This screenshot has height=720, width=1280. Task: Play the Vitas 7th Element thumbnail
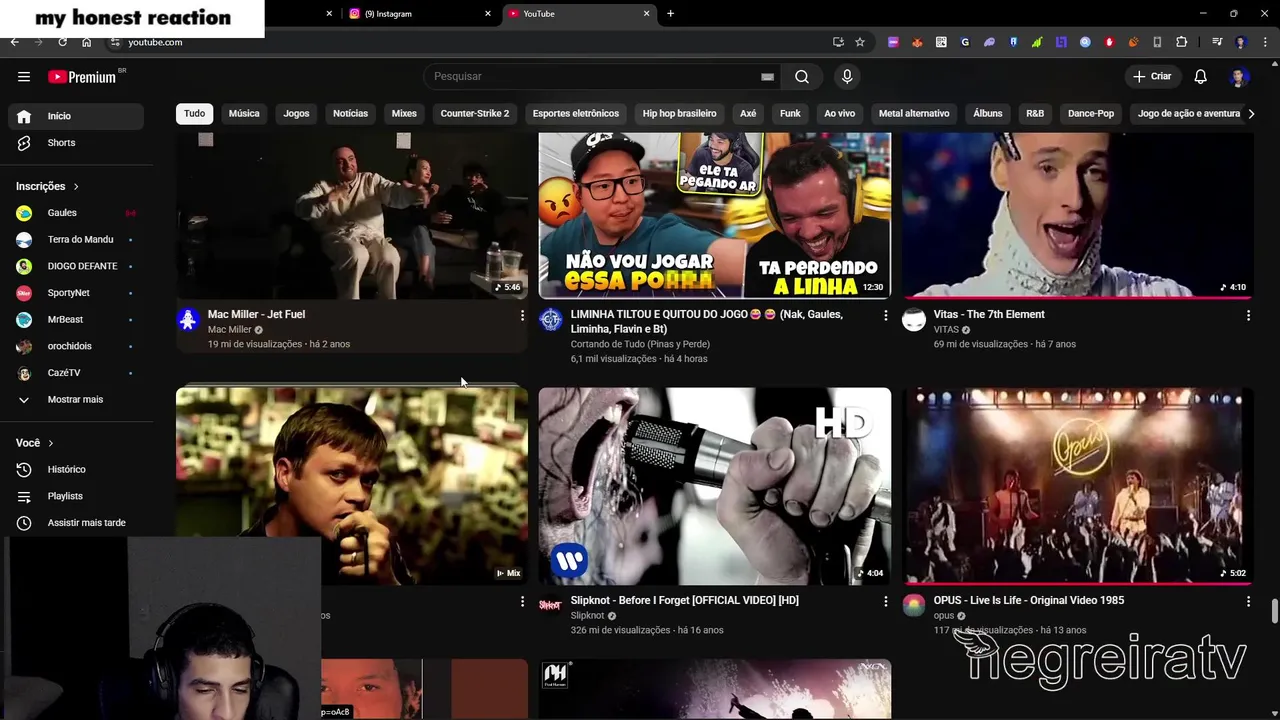(1078, 215)
